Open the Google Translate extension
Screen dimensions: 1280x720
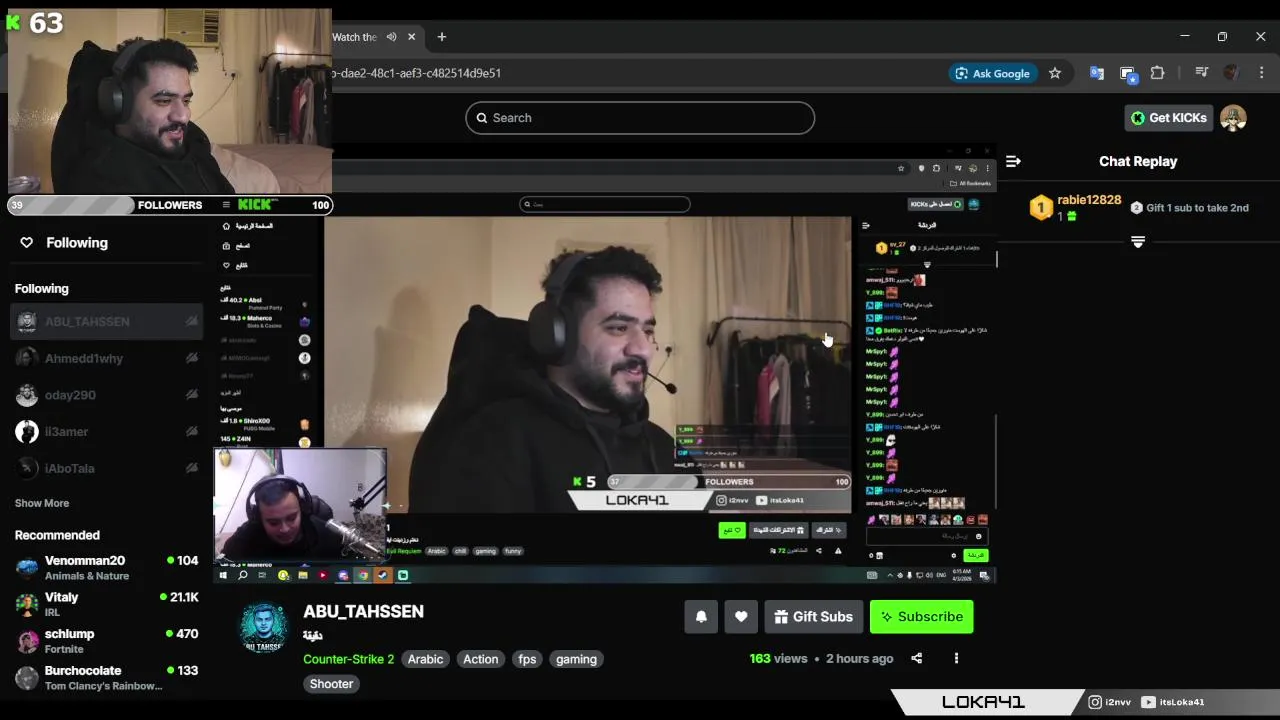(x=1097, y=73)
